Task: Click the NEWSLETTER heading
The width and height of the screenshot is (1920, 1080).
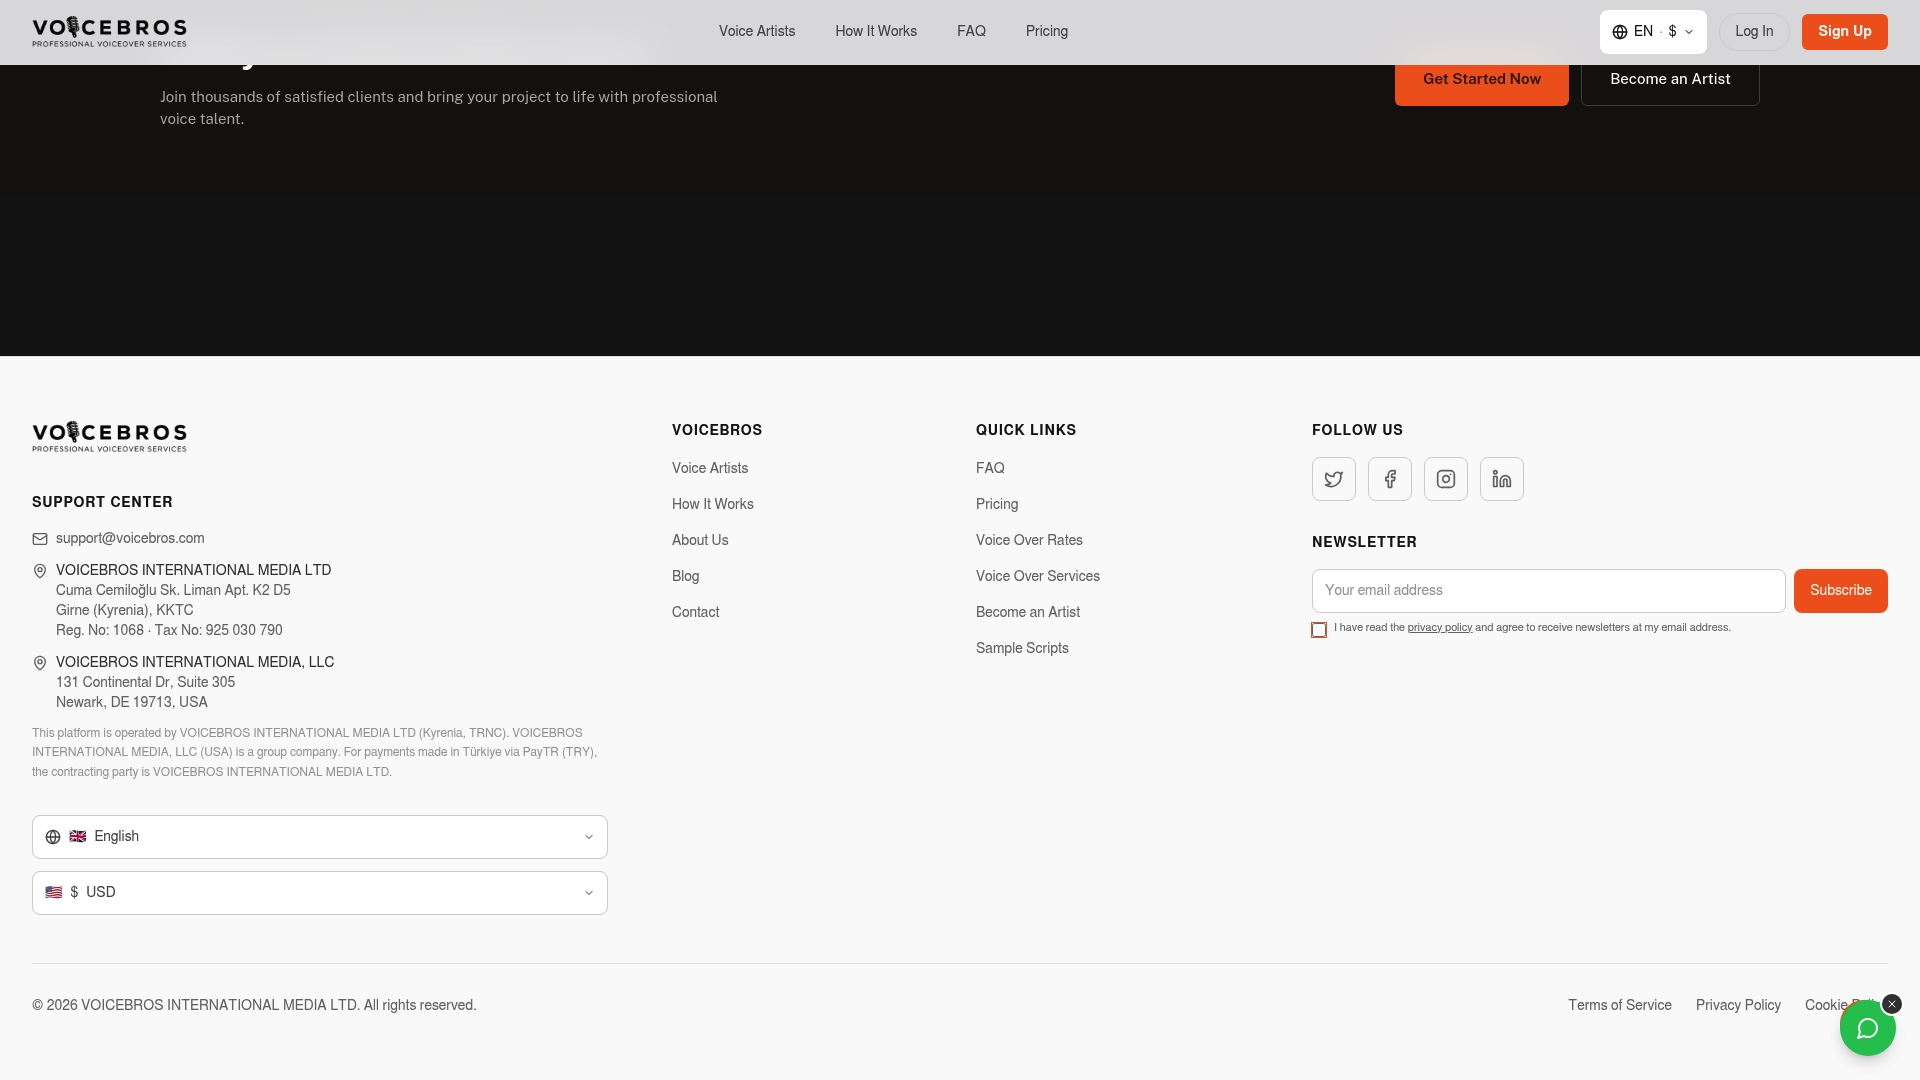Action: [x=1364, y=542]
